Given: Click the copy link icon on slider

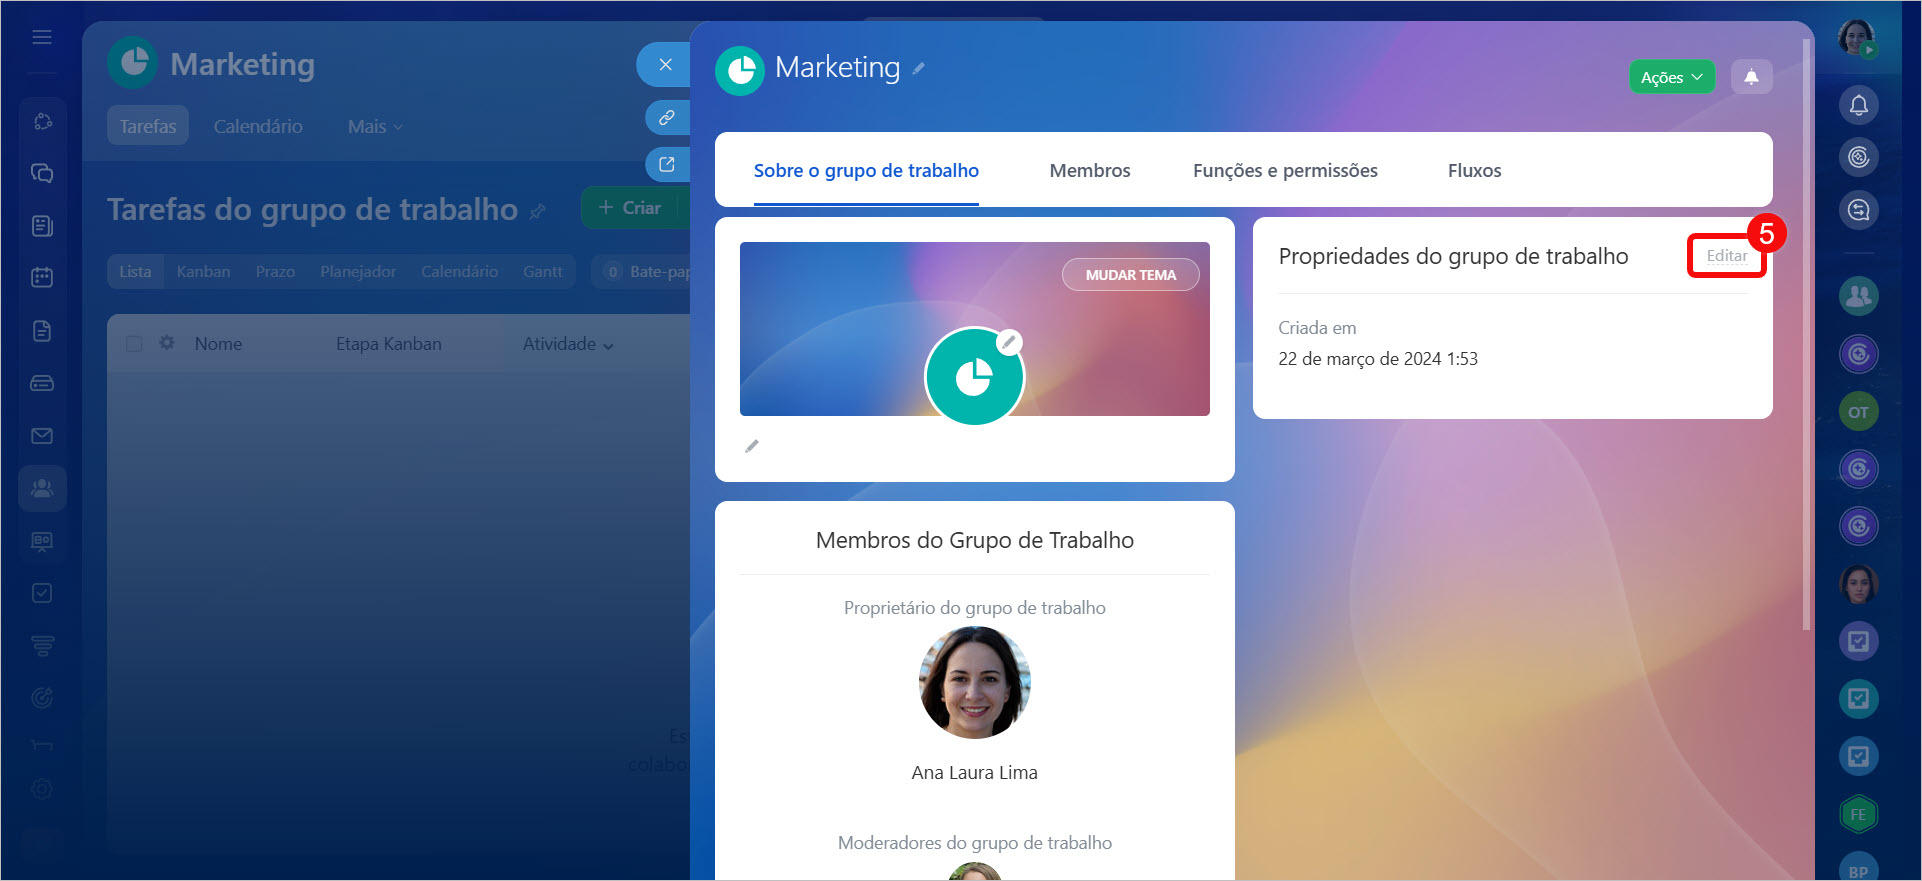Looking at the screenshot, I should click(x=666, y=117).
